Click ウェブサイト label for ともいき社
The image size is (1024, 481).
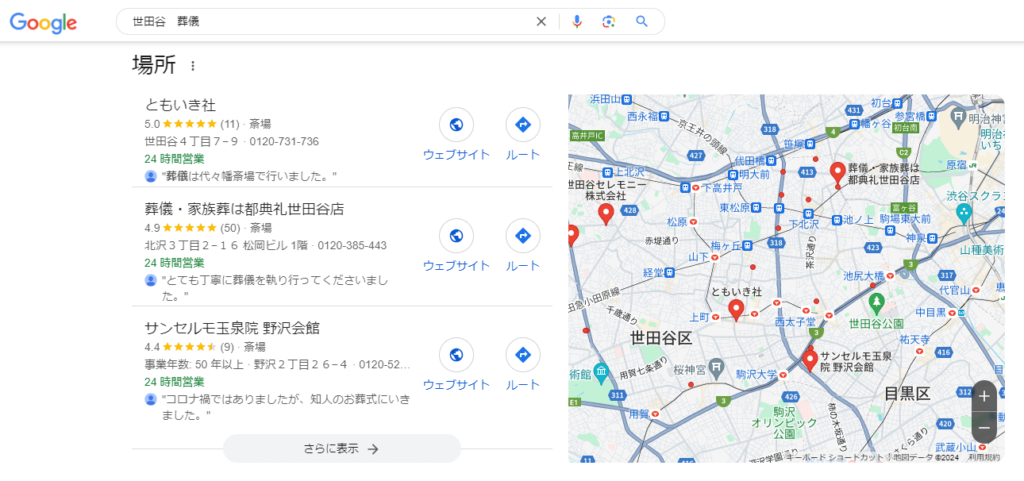[456, 155]
